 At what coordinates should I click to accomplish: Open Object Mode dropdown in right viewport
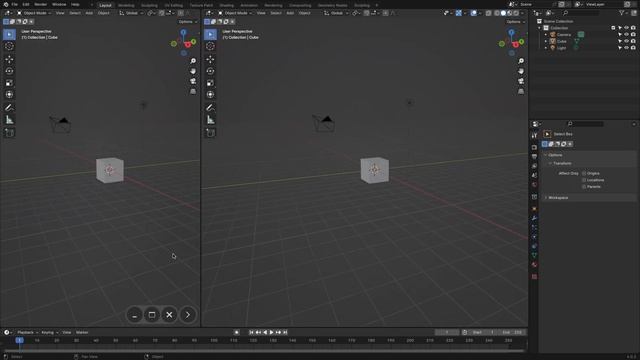[x=235, y=13]
